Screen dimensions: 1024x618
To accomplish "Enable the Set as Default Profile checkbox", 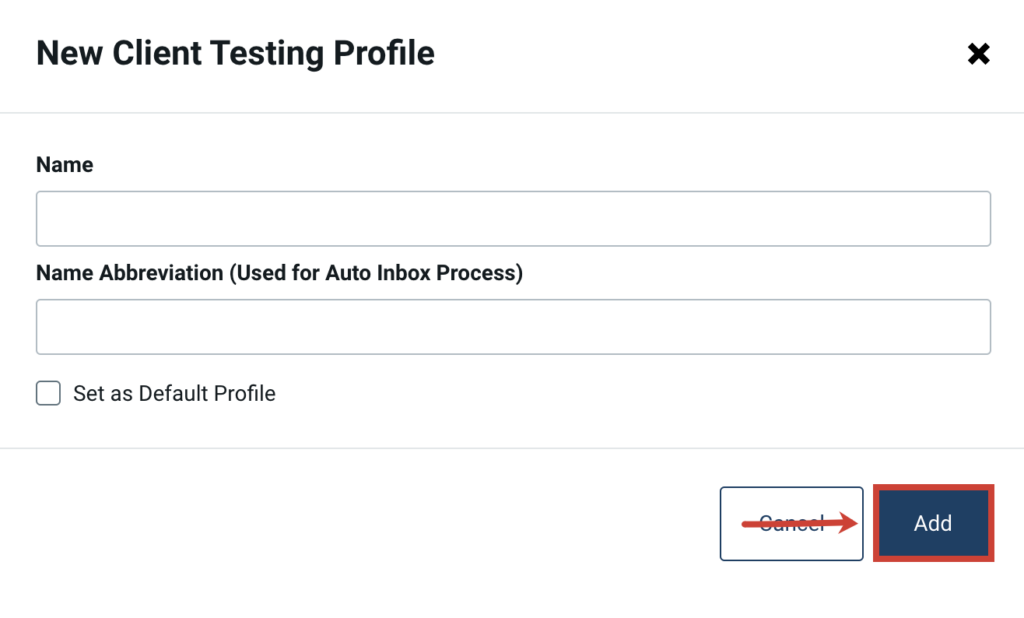I will point(48,393).
